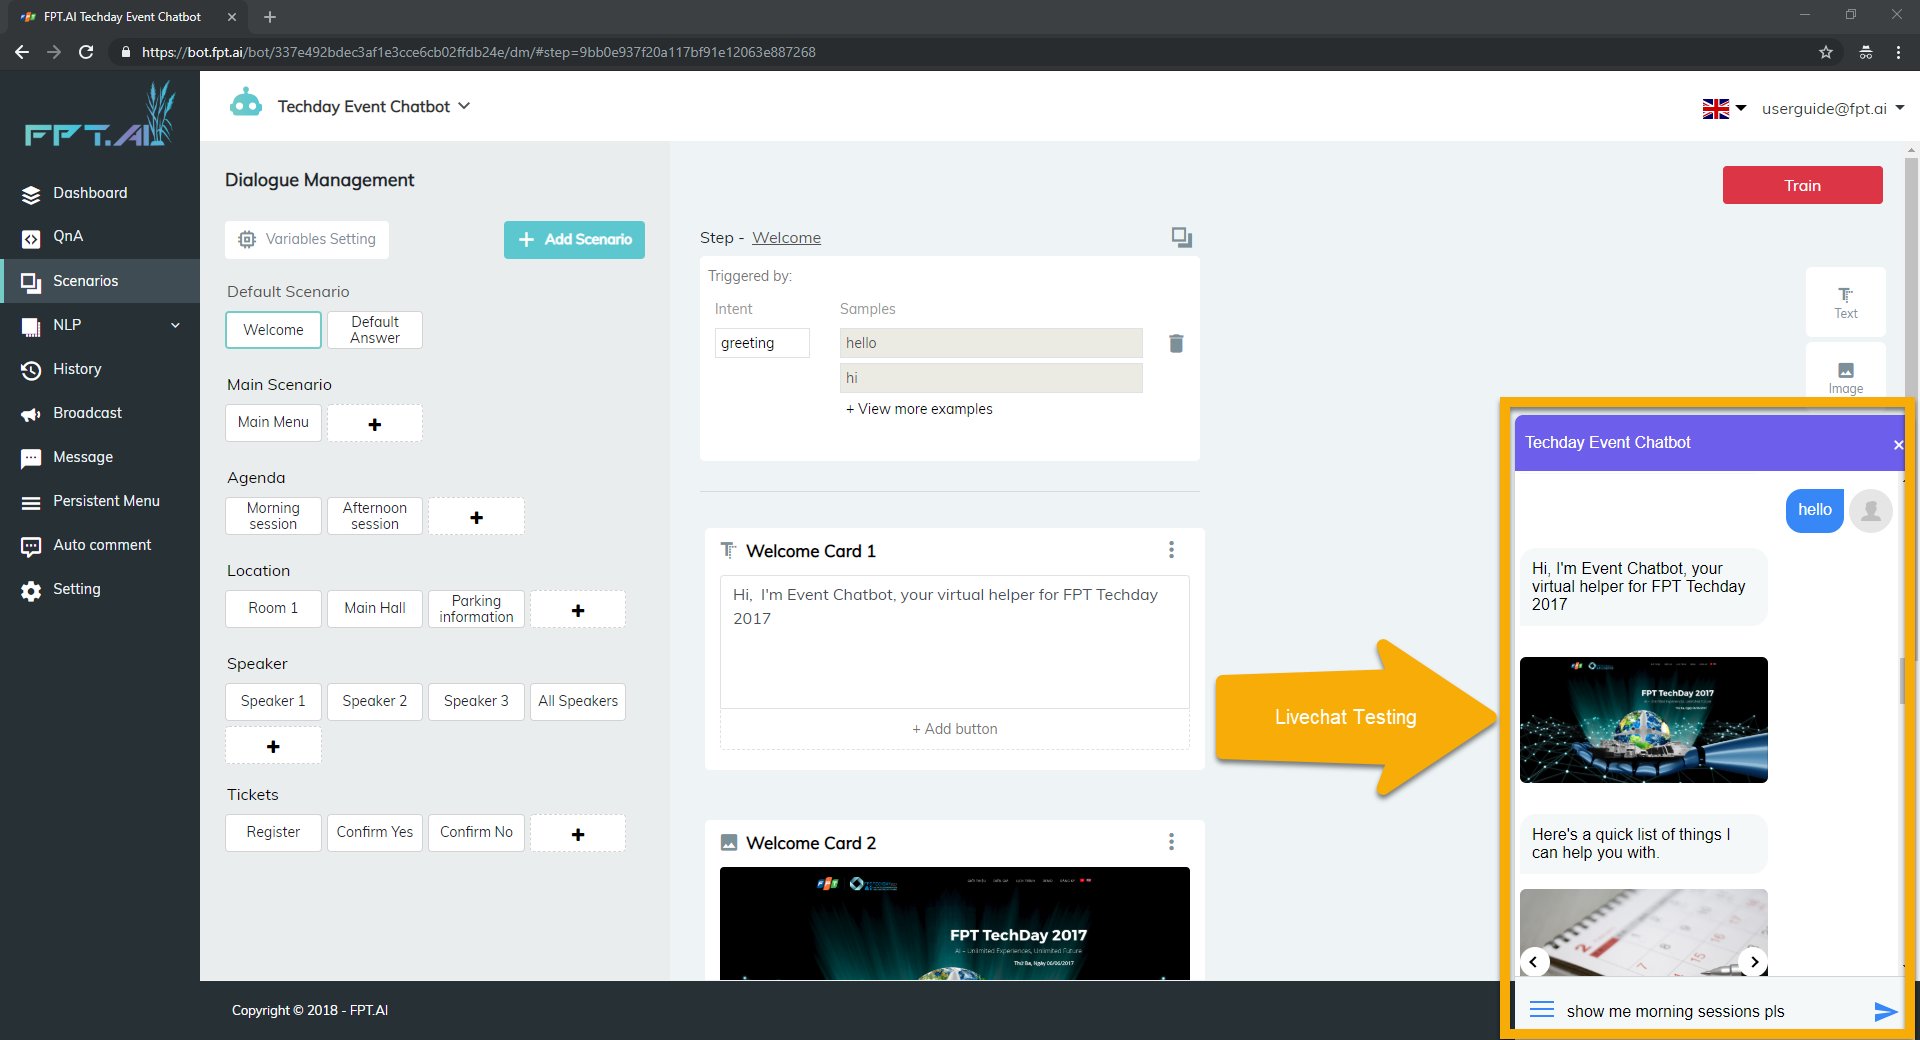Viewport: 1920px width, 1040px height.
Task: Click Add button in Welcome Card 1
Action: coord(955,729)
